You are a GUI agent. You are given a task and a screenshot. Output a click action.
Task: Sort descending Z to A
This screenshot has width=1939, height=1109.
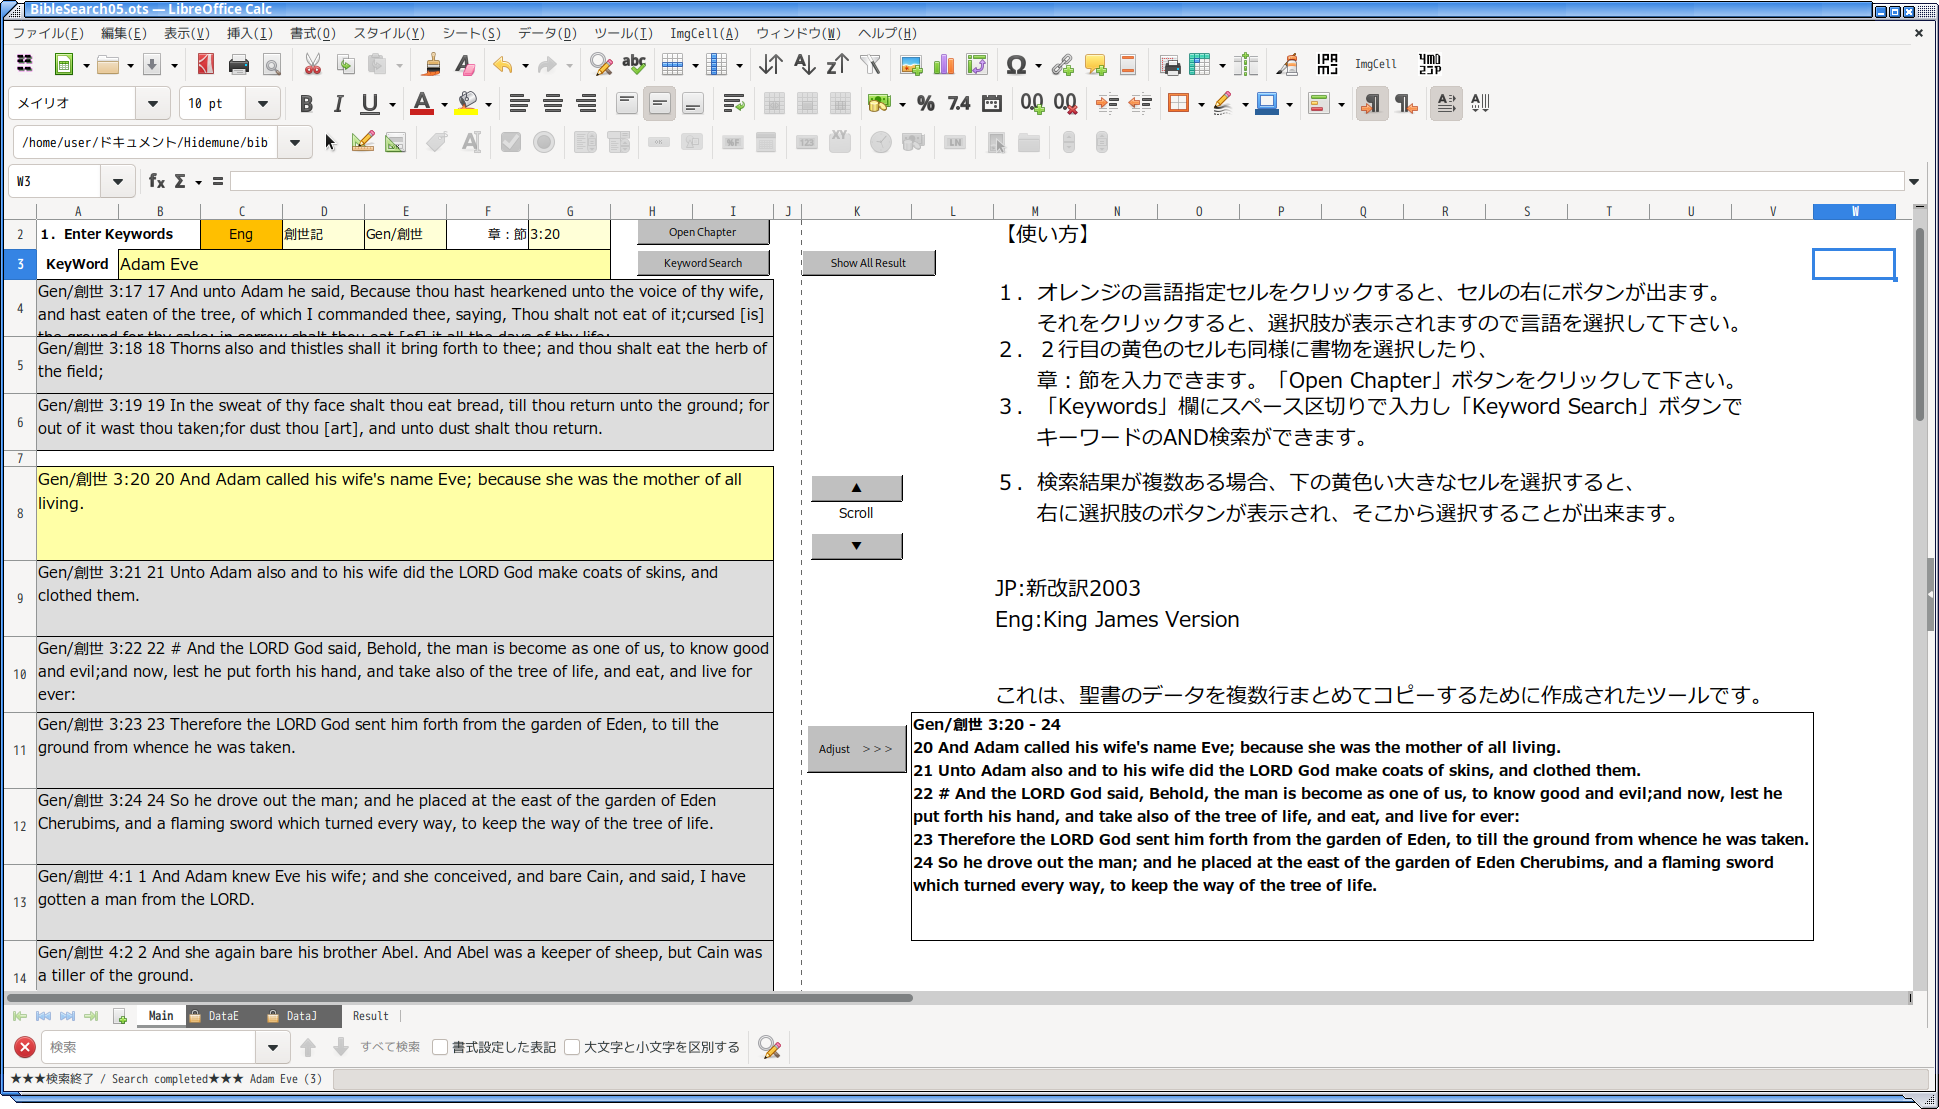[837, 65]
